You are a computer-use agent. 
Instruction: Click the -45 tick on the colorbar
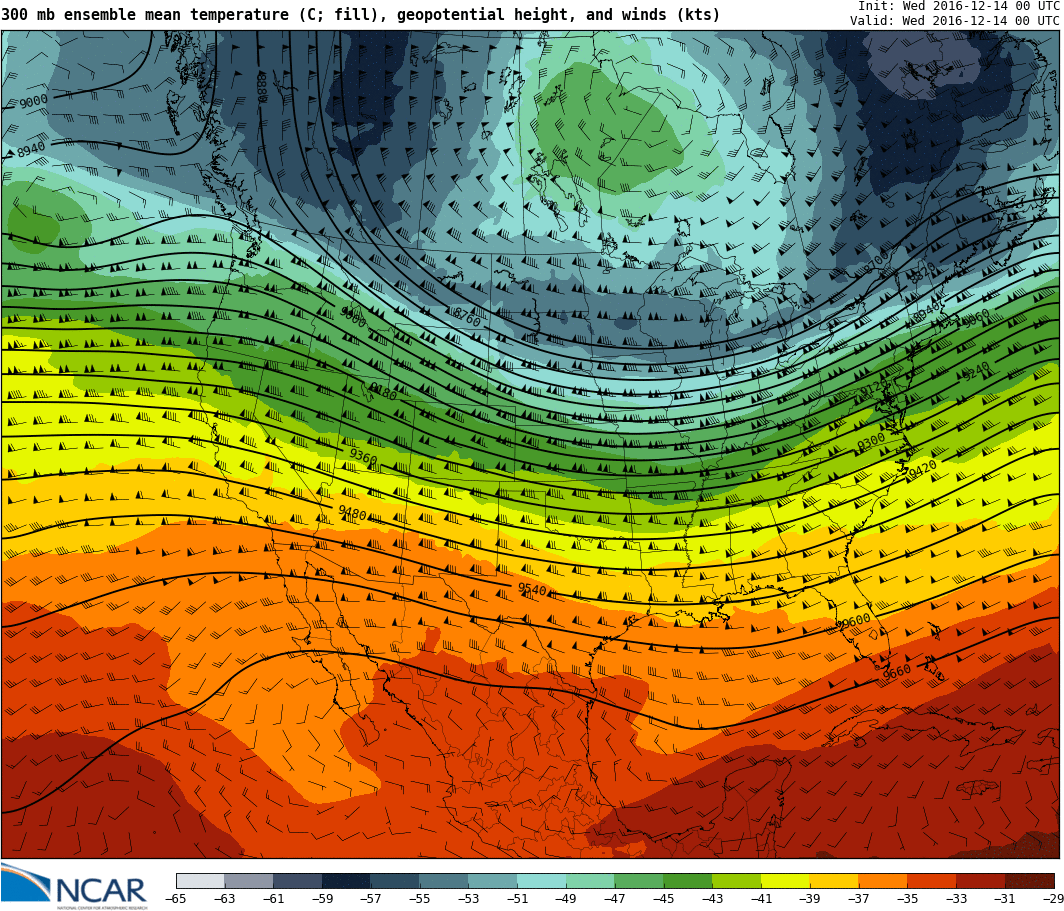pyautogui.click(x=664, y=899)
